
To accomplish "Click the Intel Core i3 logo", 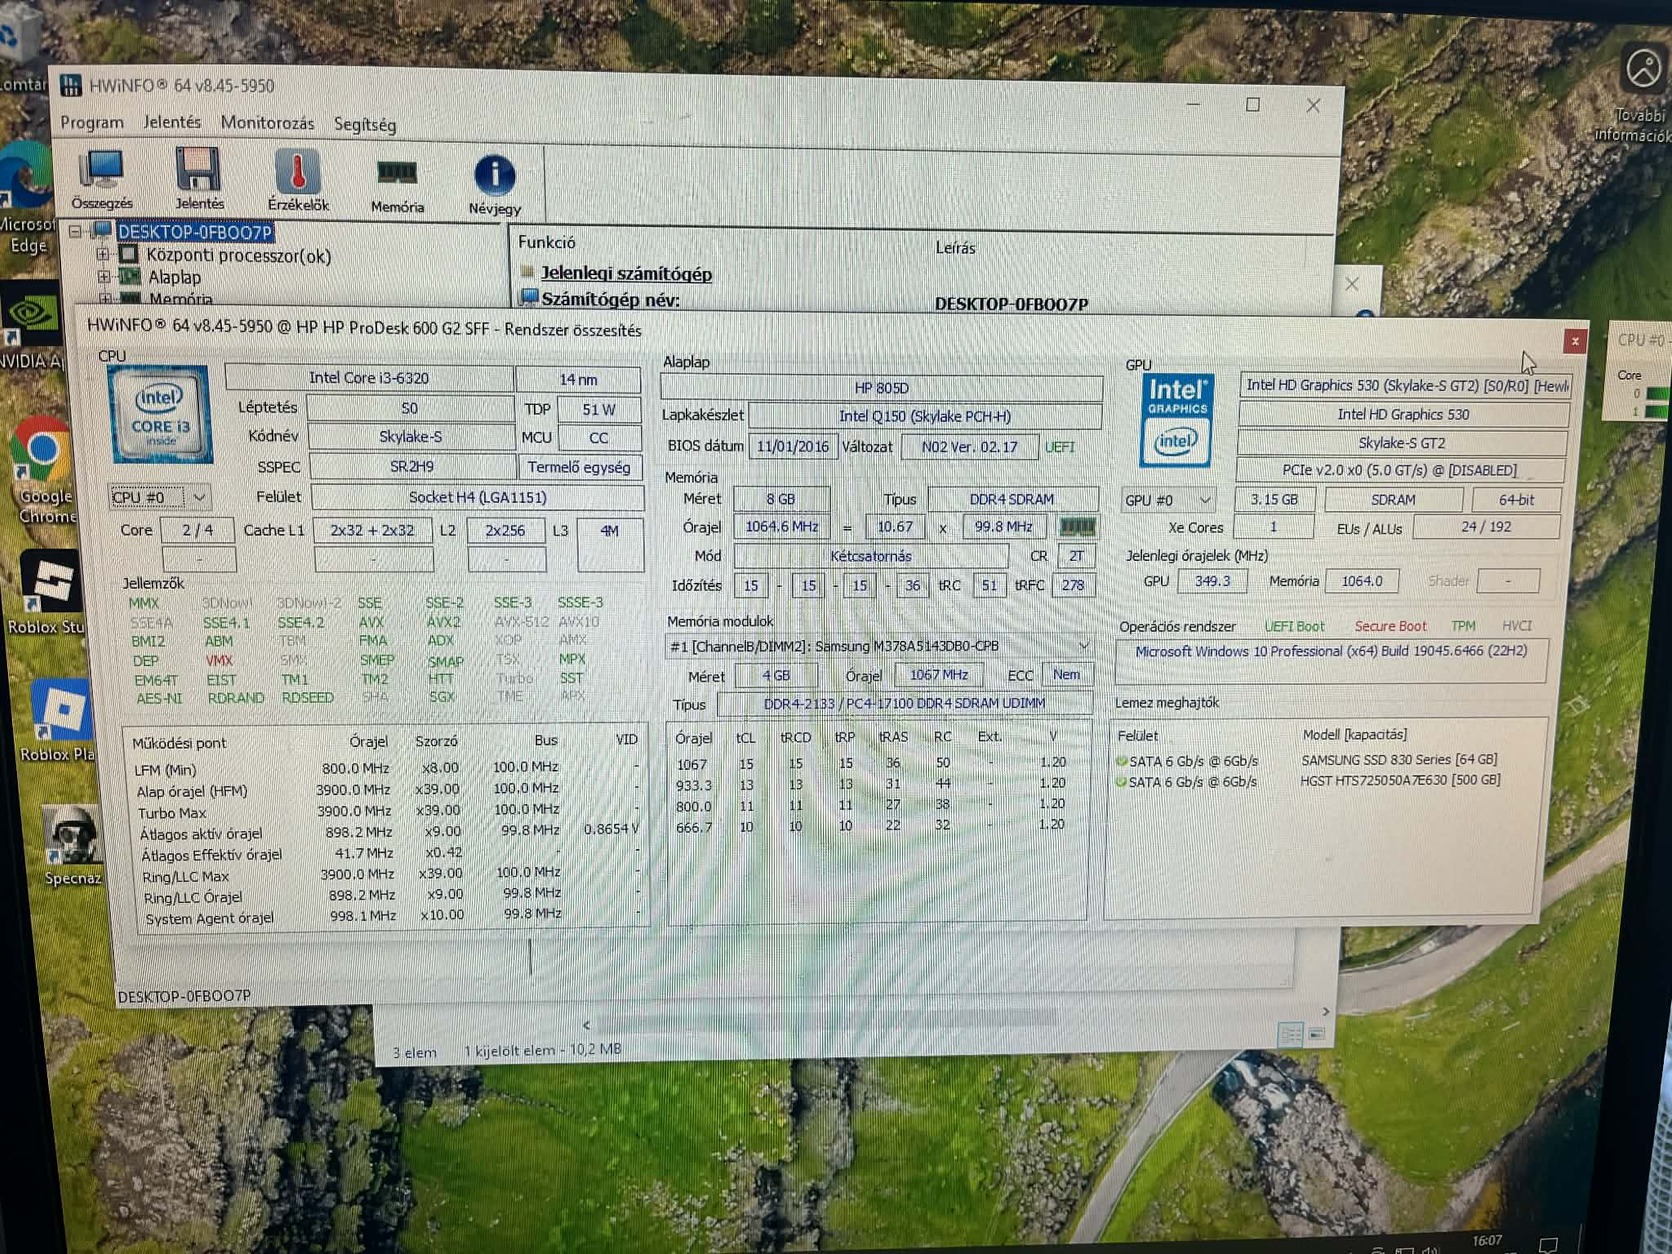I will (160, 414).
